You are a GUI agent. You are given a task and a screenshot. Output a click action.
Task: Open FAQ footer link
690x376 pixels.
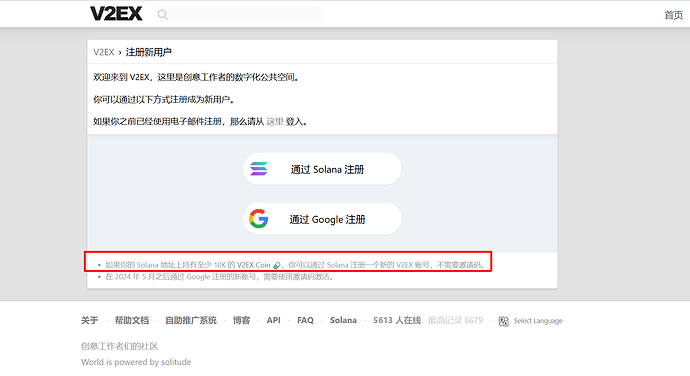(305, 321)
